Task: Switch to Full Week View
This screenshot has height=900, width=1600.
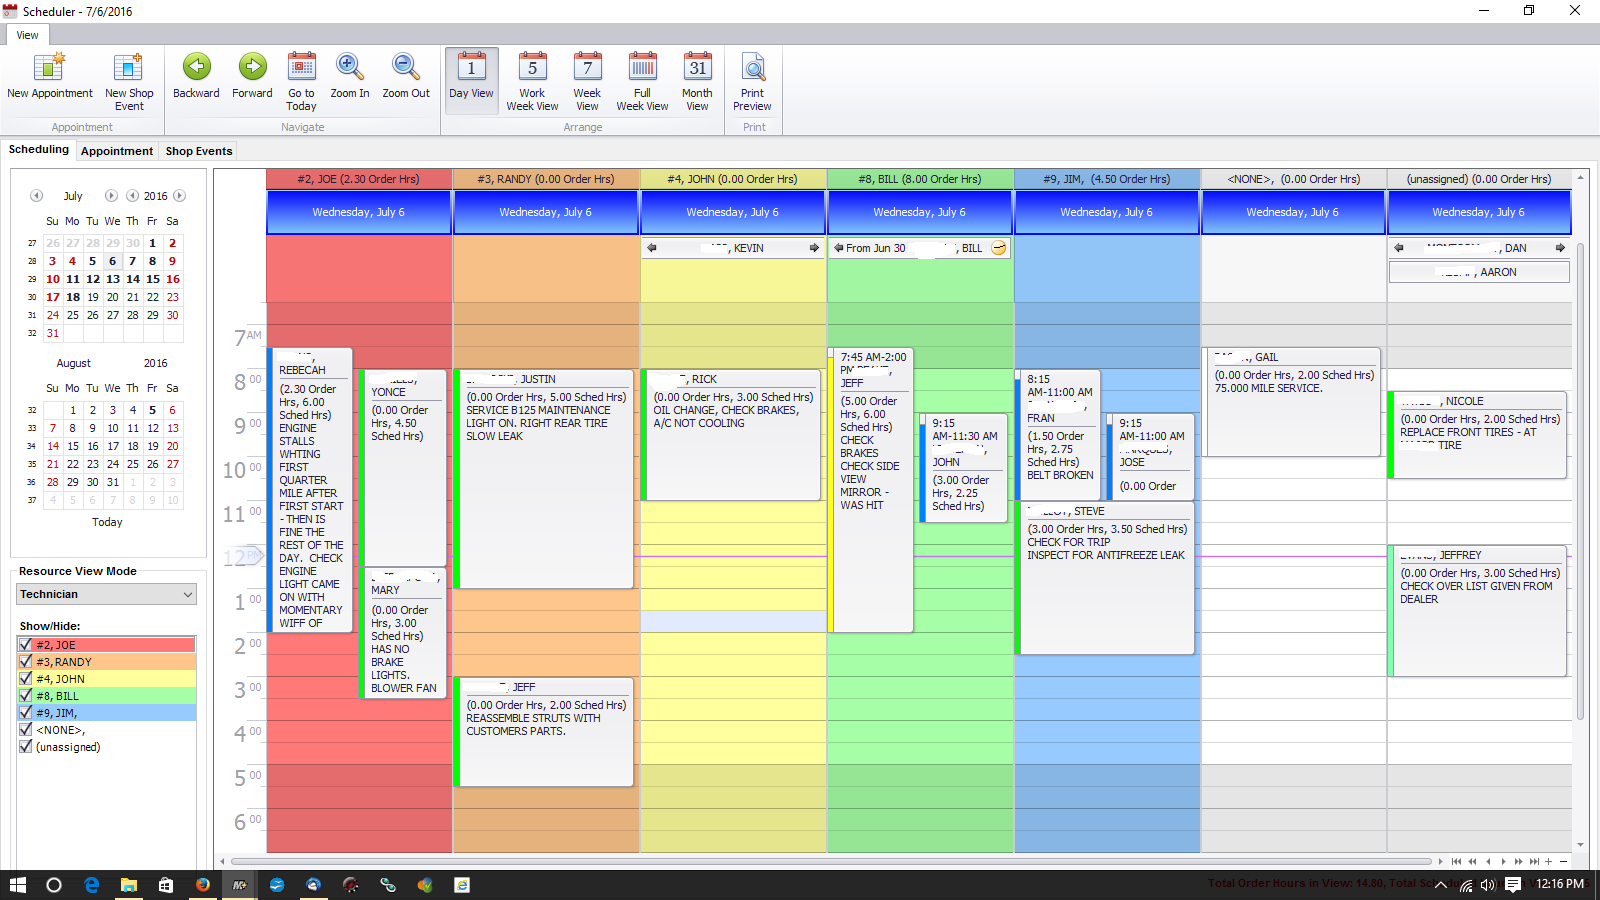Action: click(x=642, y=80)
